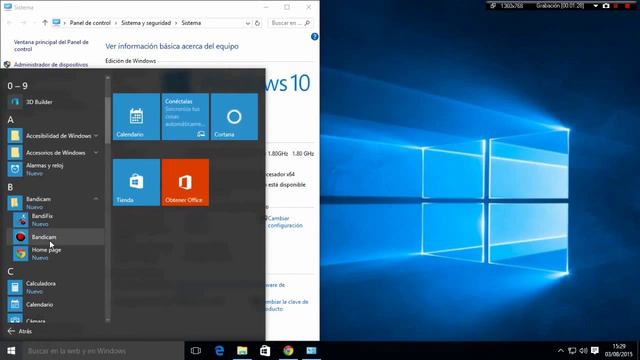Click the Windows Start button
The height and width of the screenshot is (360, 640).
click(x=11, y=351)
